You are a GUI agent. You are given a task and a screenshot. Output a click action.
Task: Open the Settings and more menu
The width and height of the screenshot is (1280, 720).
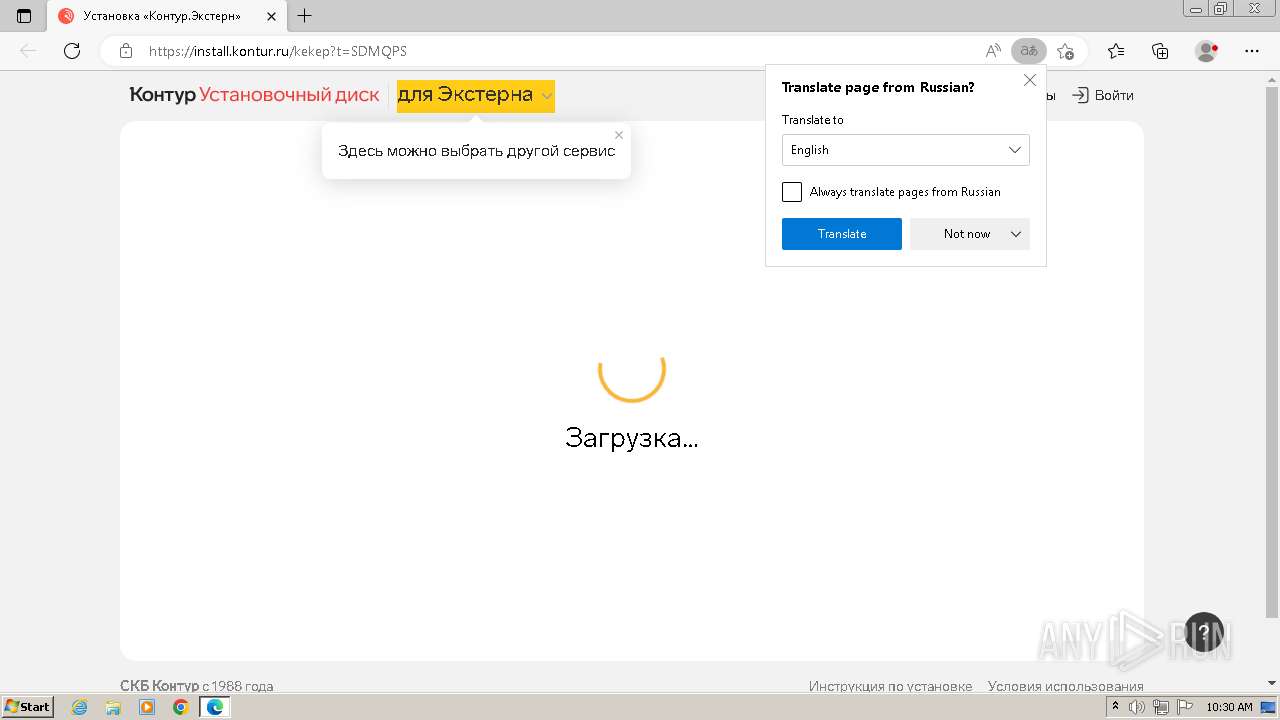(x=1251, y=51)
